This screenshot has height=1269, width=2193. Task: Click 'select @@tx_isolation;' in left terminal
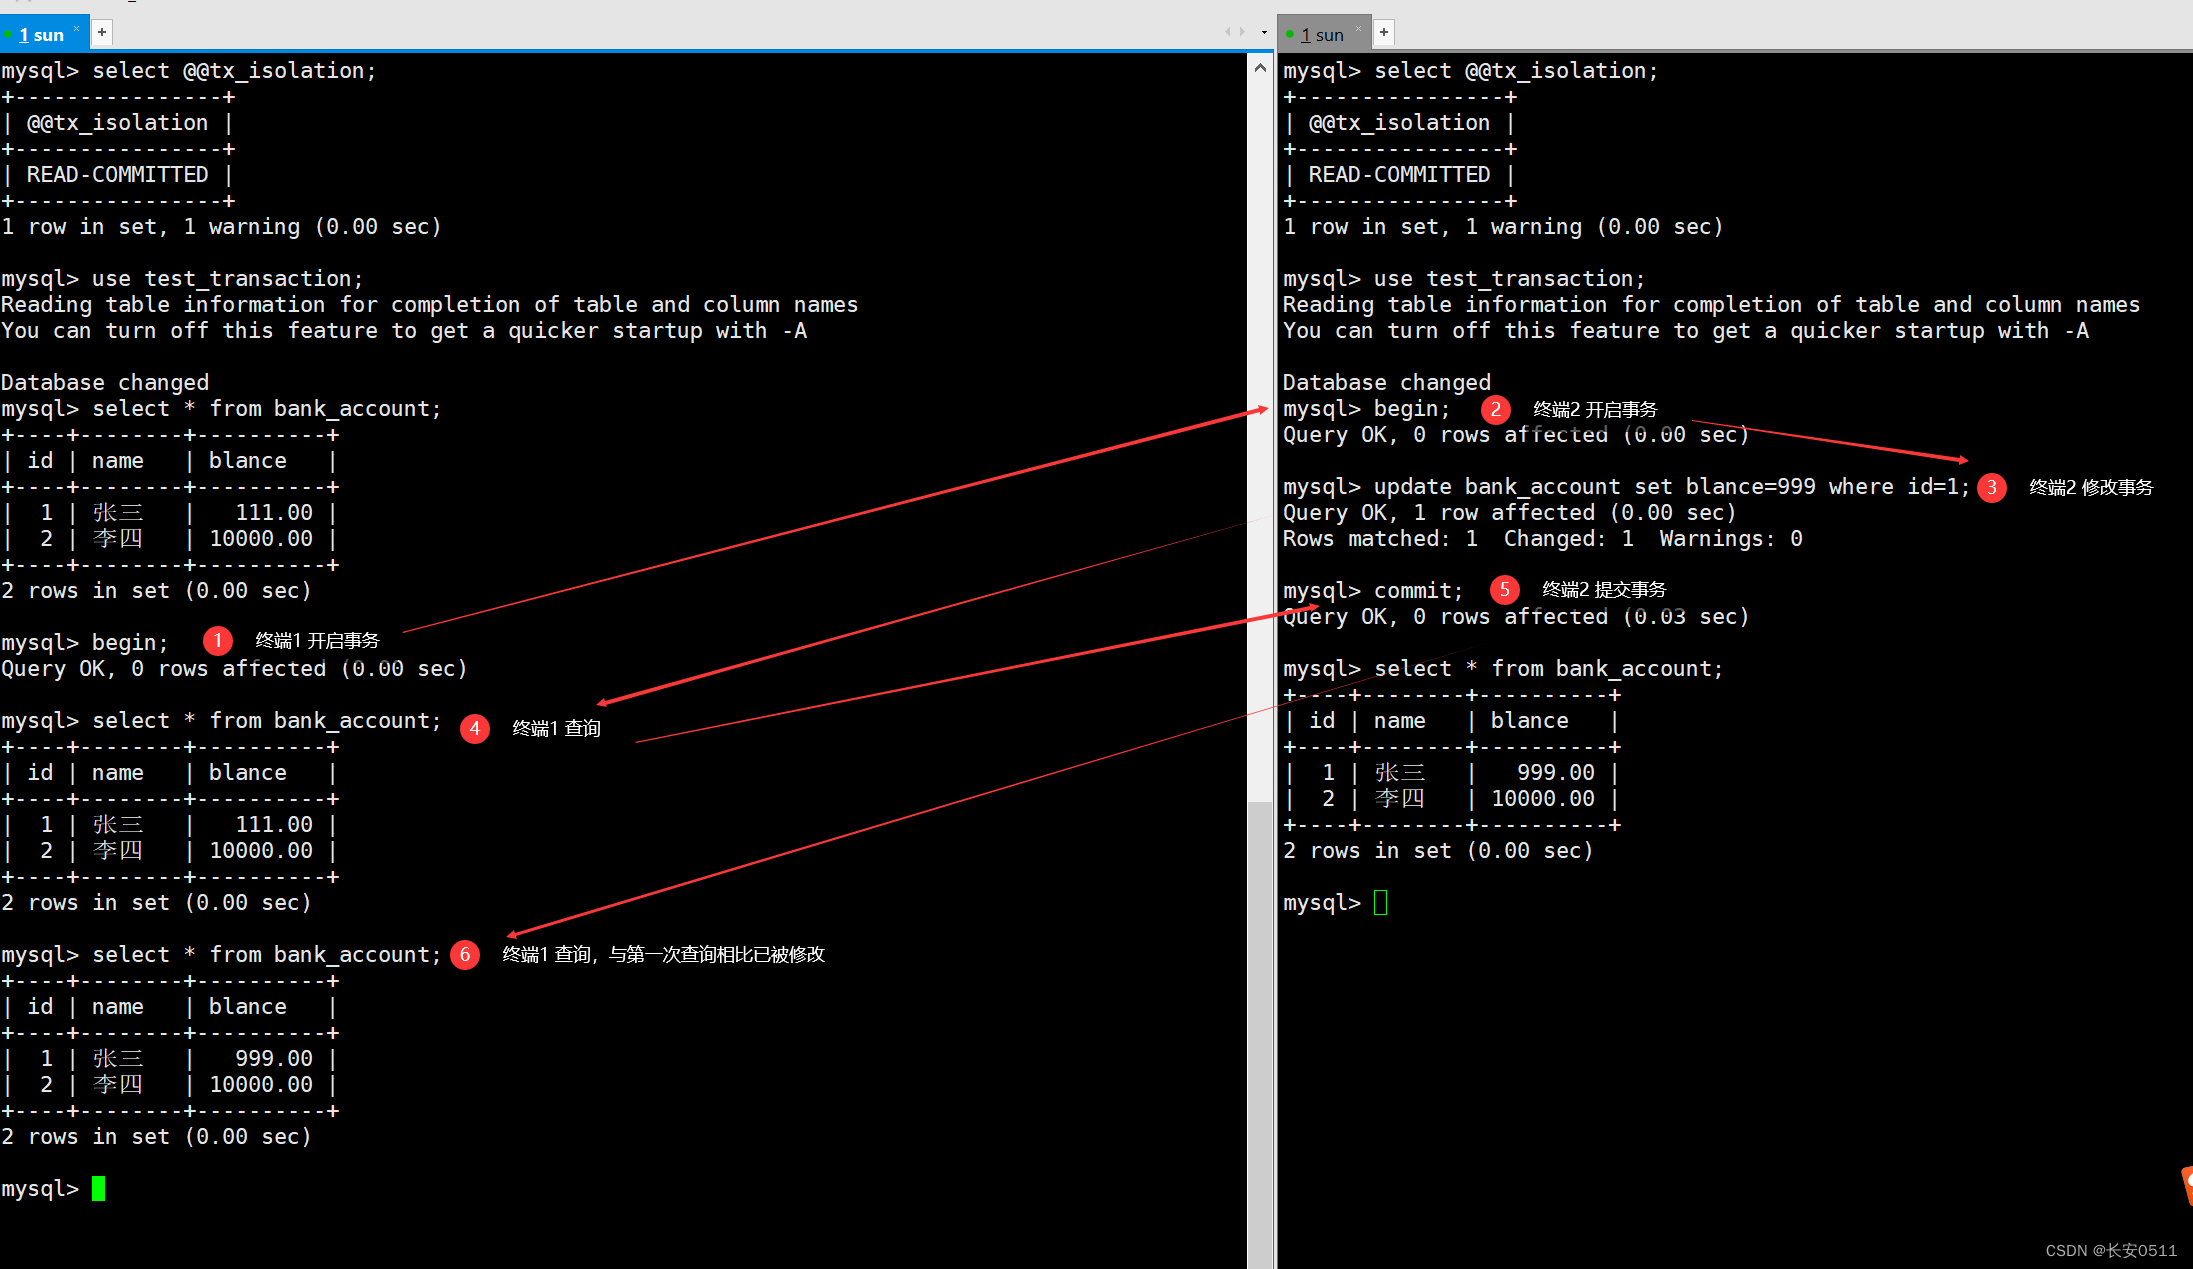coord(234,71)
